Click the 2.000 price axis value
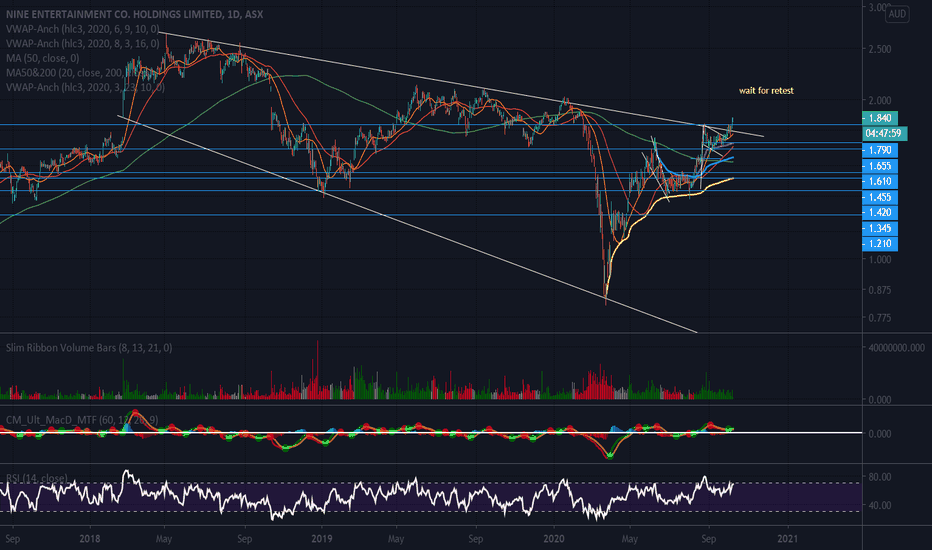Viewport: 932px width, 550px height. 880,100
